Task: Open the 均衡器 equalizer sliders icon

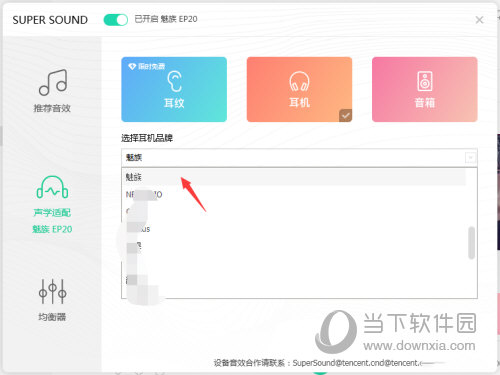Action: (x=52, y=291)
